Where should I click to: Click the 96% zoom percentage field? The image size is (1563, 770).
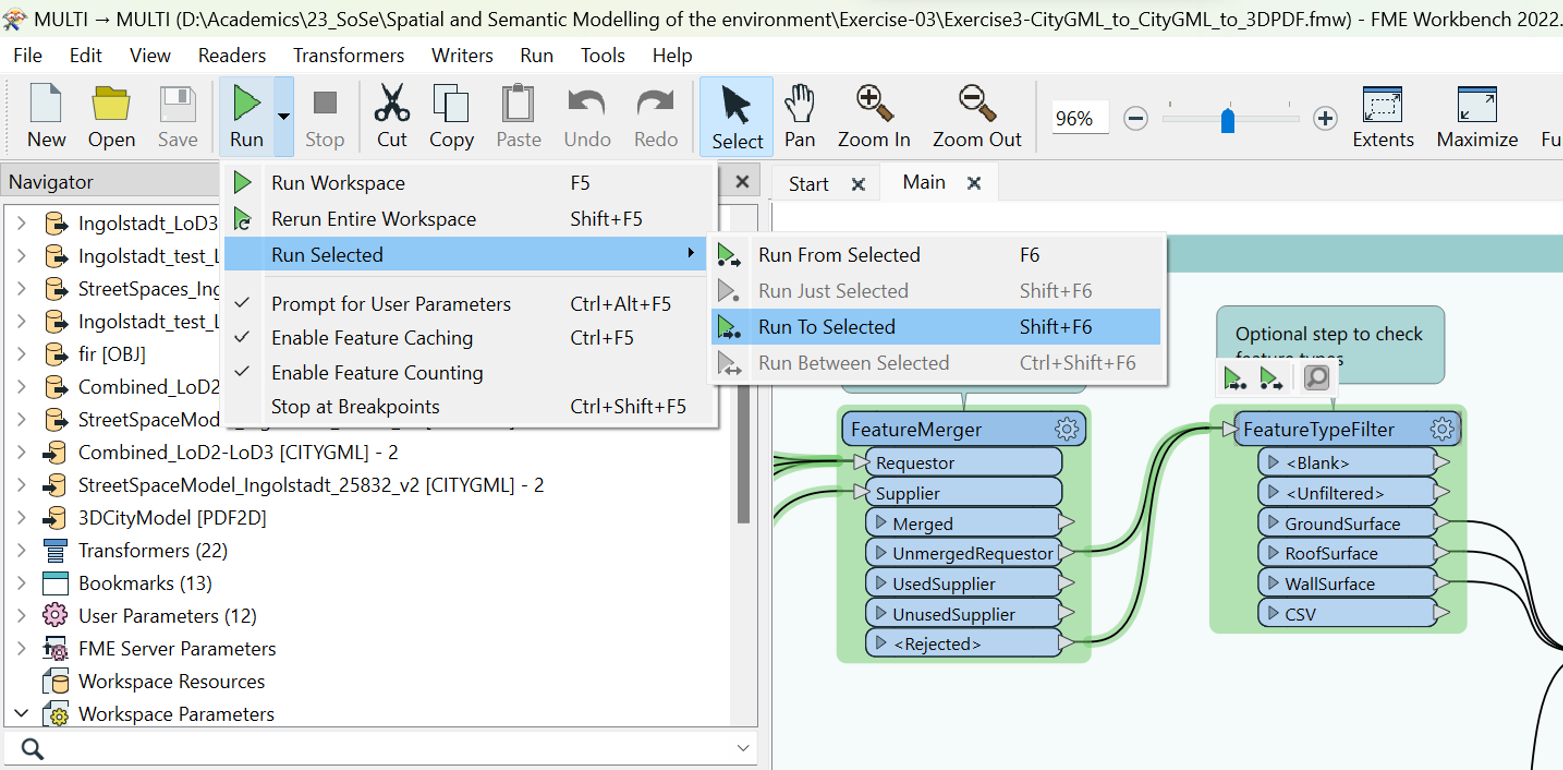(x=1080, y=119)
